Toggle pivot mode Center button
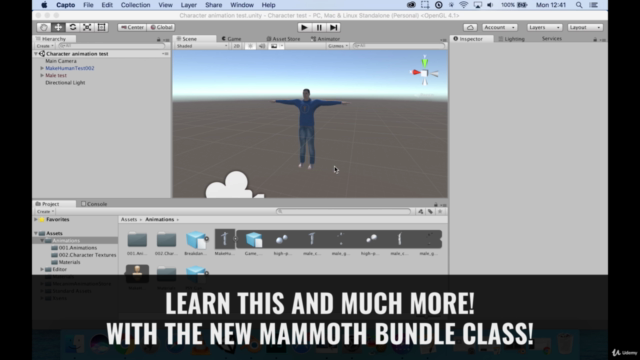Screen dimensions: 640x360 (132, 27)
